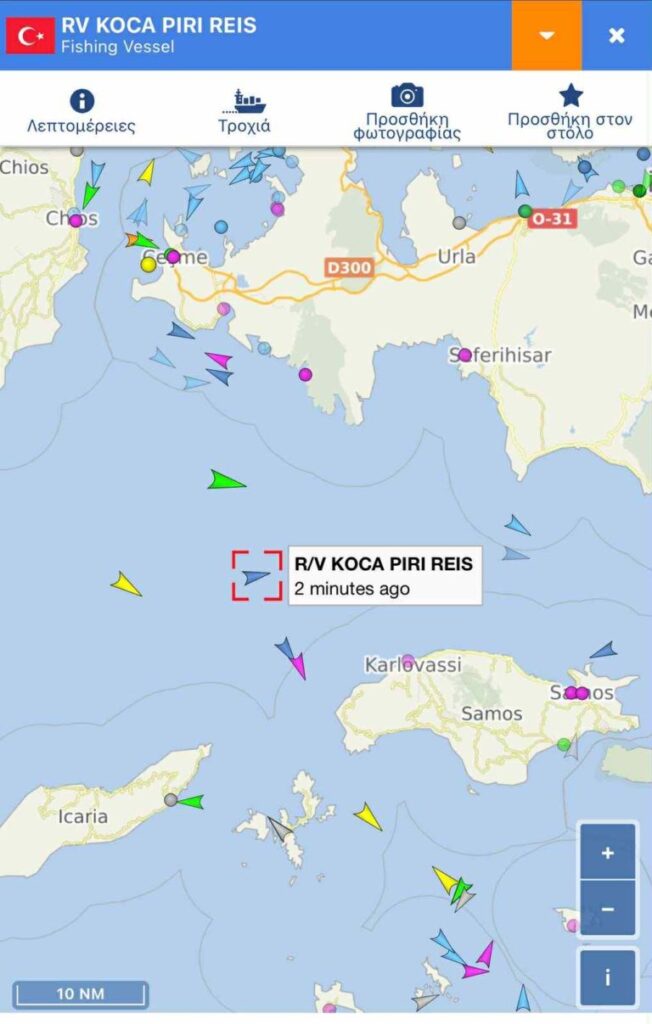
Task: Click the R/V KOCA PIRI REIS label popup
Action: coord(385,575)
